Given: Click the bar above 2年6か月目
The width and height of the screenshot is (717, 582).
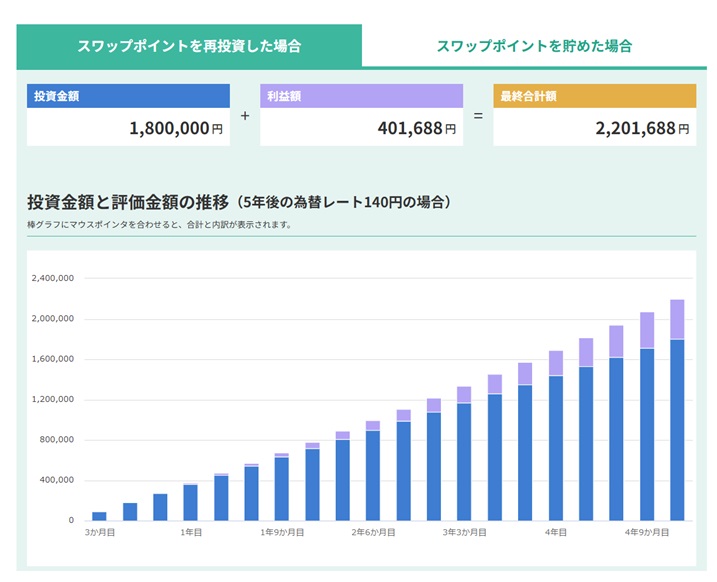Looking at the screenshot, I should [x=373, y=471].
